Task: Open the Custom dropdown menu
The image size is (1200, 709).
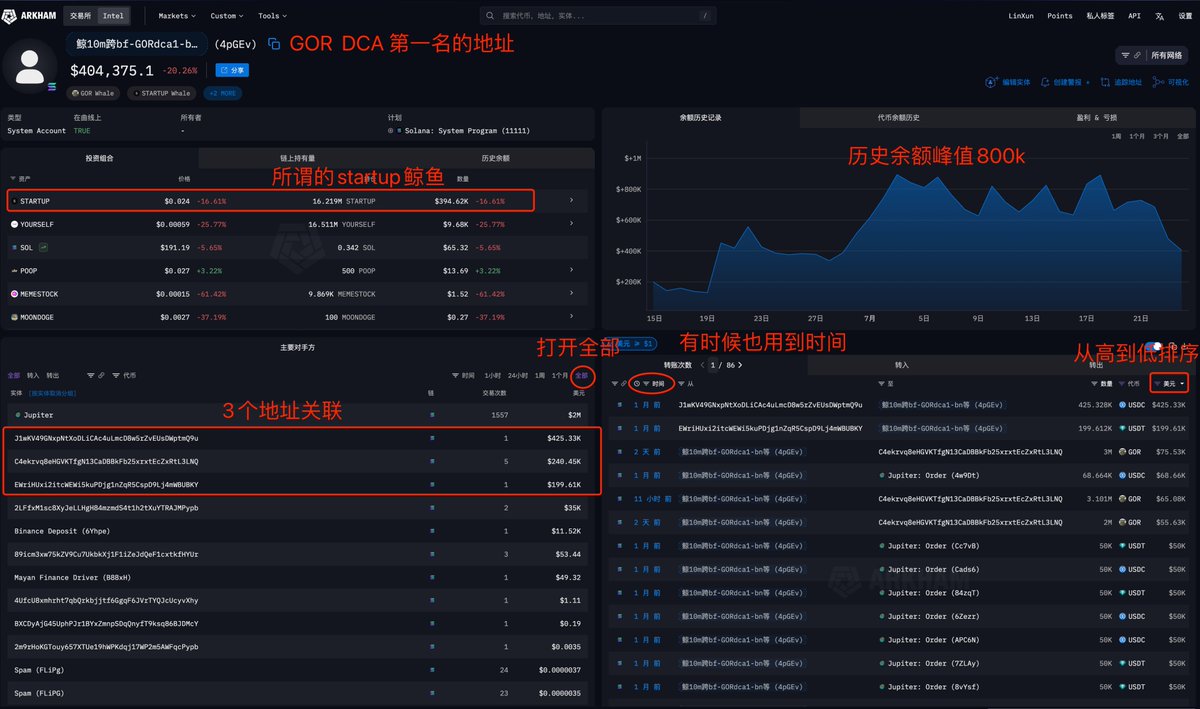Action: pos(227,16)
